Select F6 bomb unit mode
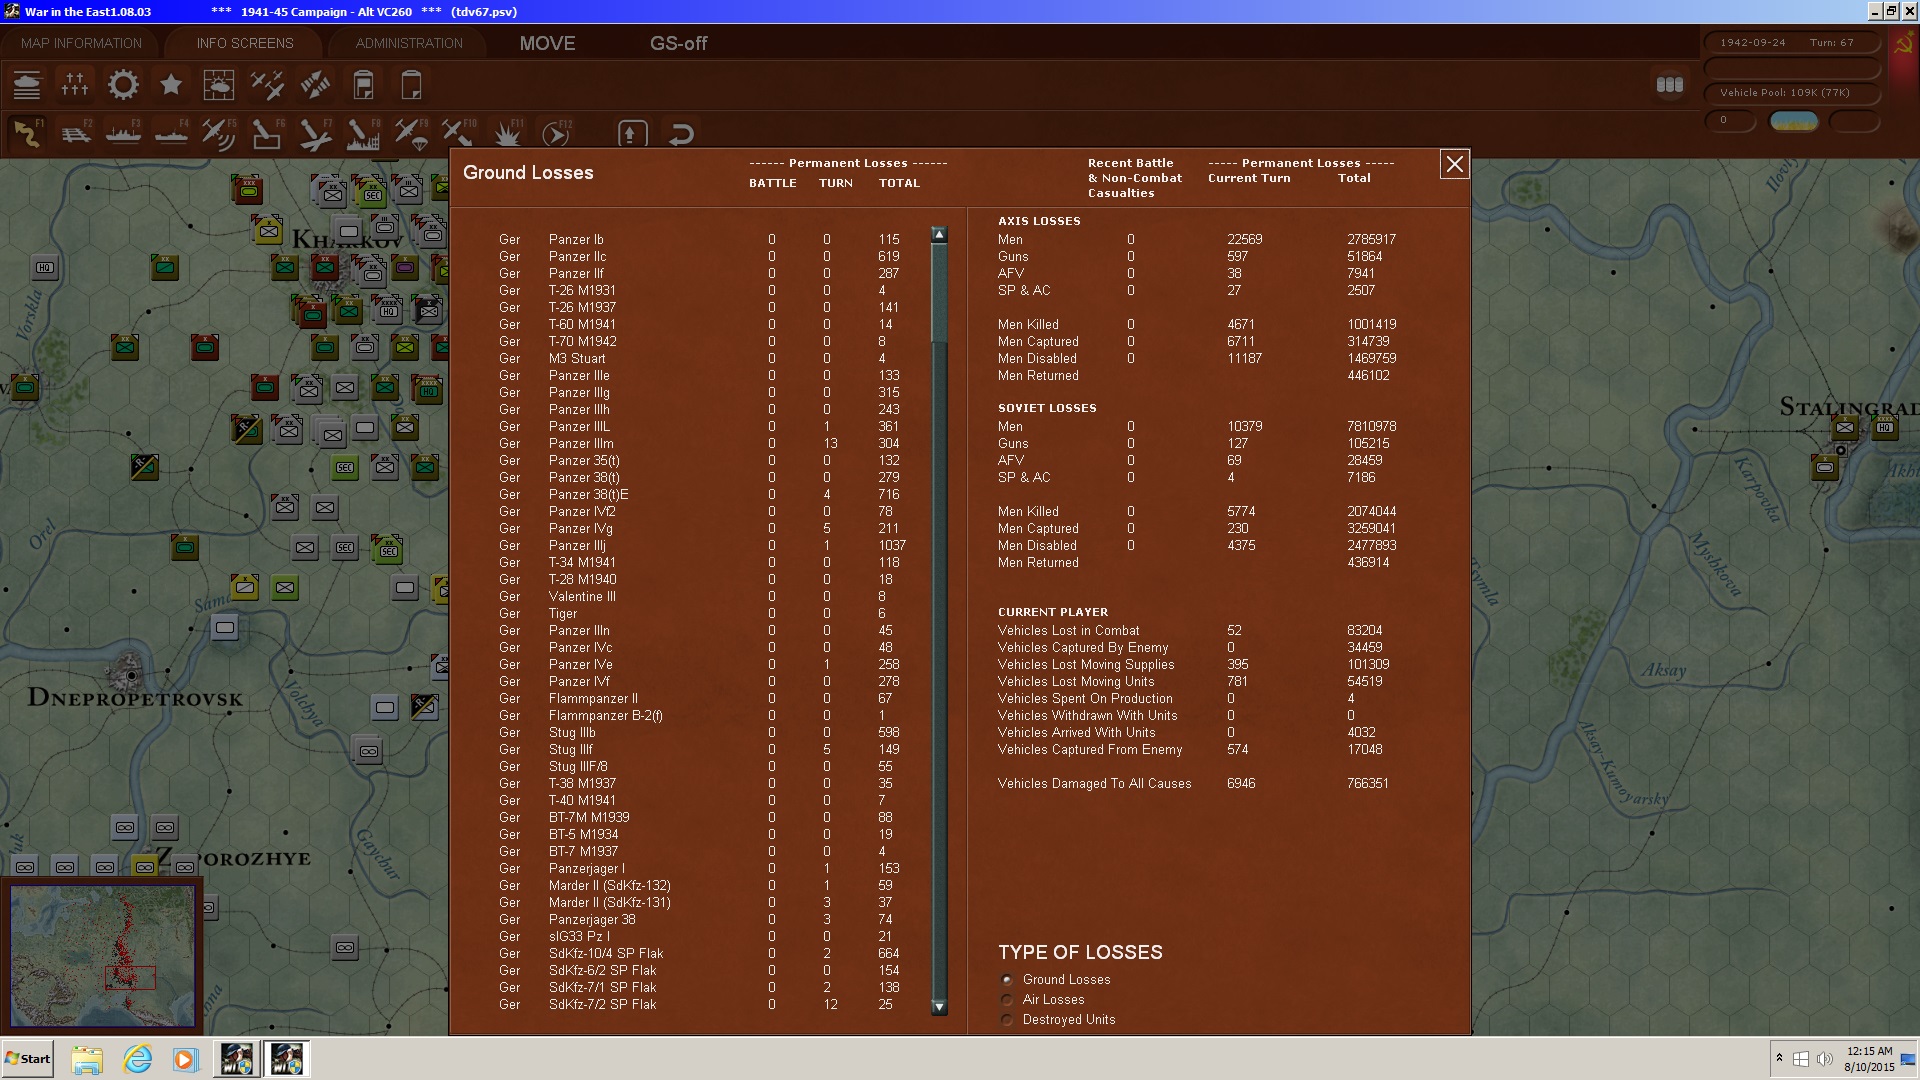The width and height of the screenshot is (1920, 1080). click(x=267, y=133)
